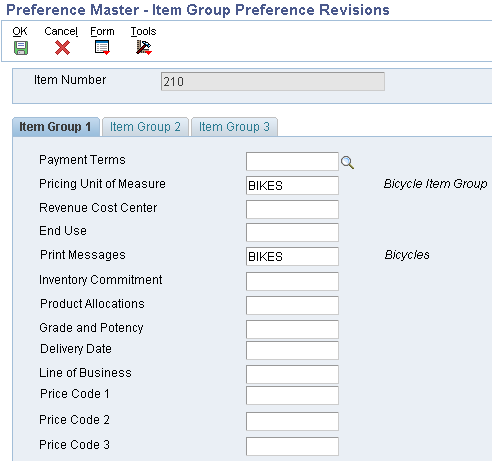The image size is (492, 461).
Task: Click the Grade and Potency field
Action: click(292, 329)
